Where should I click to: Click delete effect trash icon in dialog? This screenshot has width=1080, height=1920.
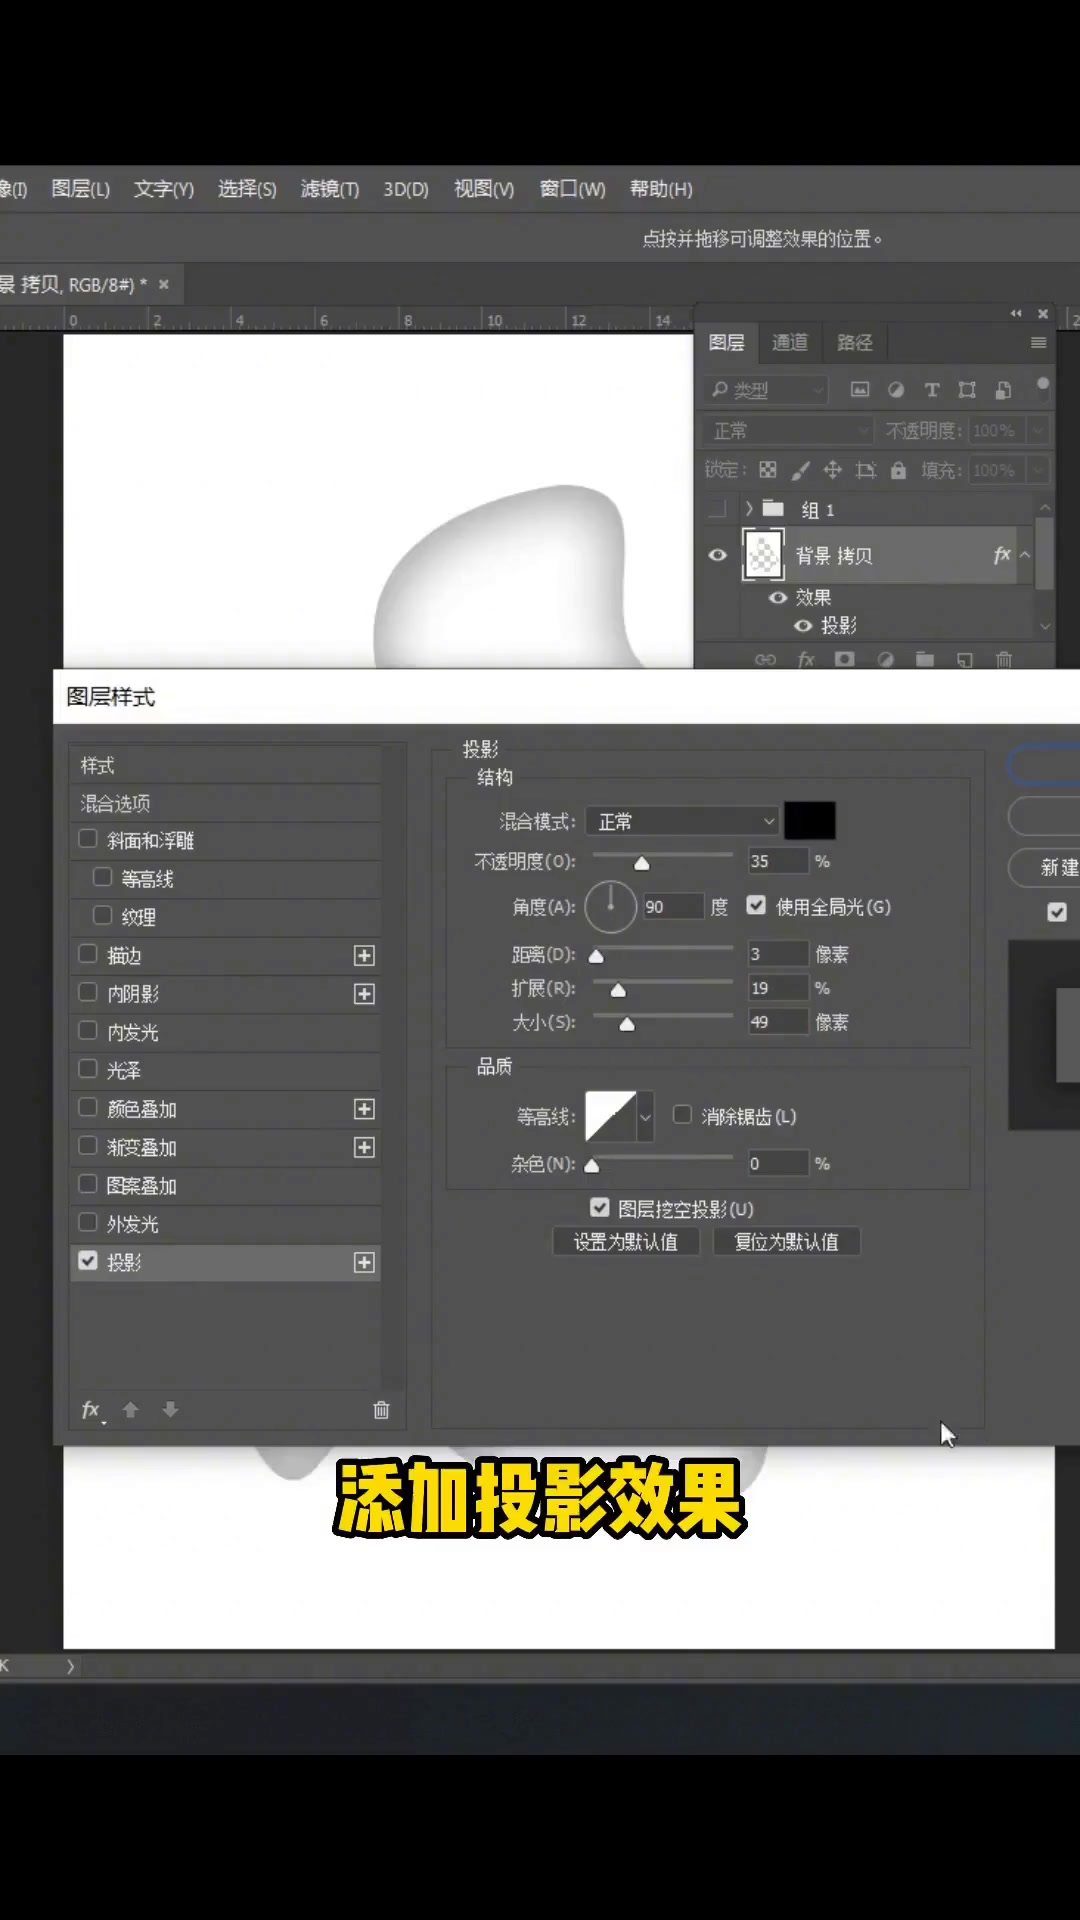tap(381, 1410)
